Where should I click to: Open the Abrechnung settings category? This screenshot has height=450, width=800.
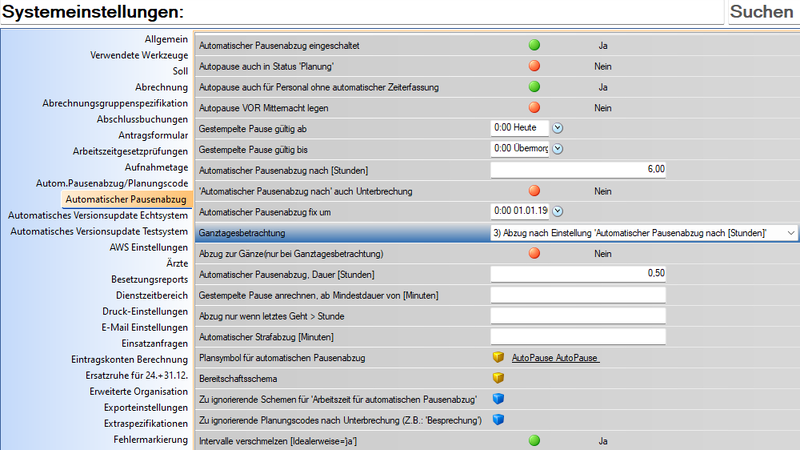coord(161,87)
